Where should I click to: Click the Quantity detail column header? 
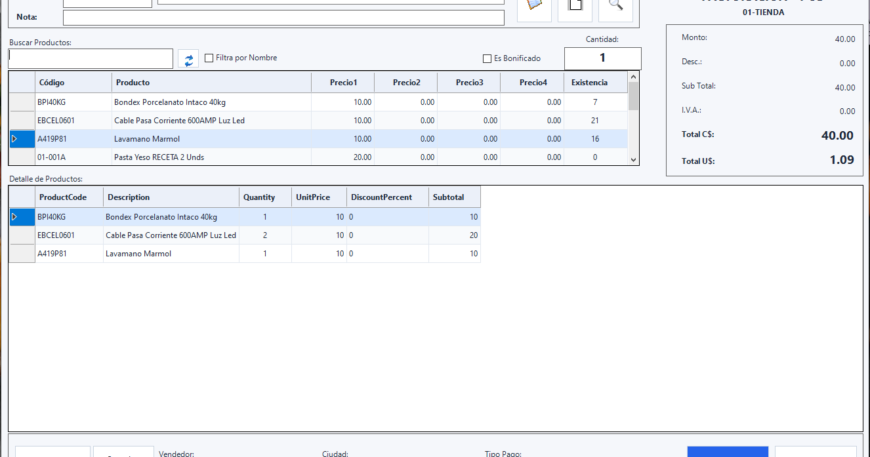pyautogui.click(x=265, y=197)
